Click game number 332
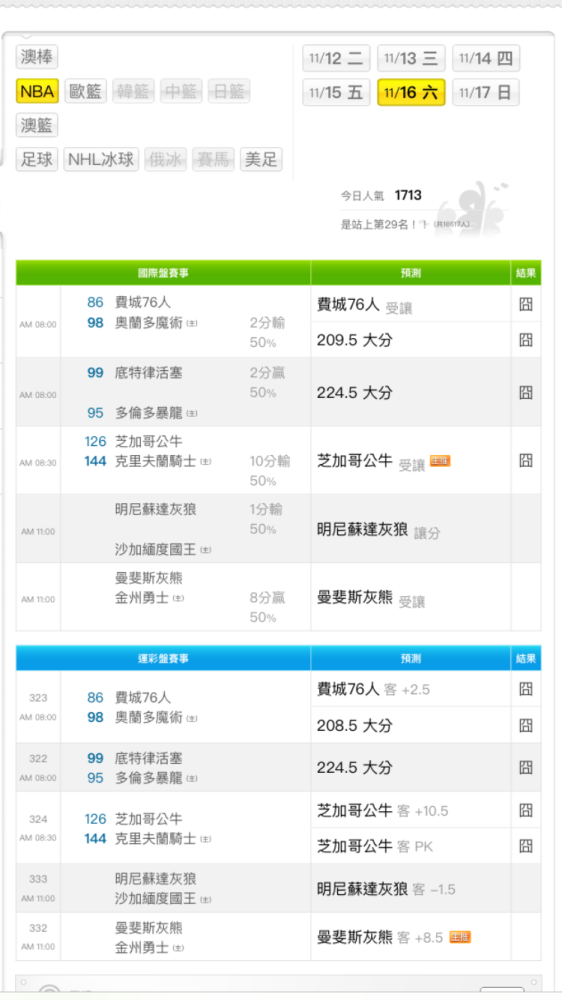Viewport: 562px width, 1000px height. (x=38, y=928)
